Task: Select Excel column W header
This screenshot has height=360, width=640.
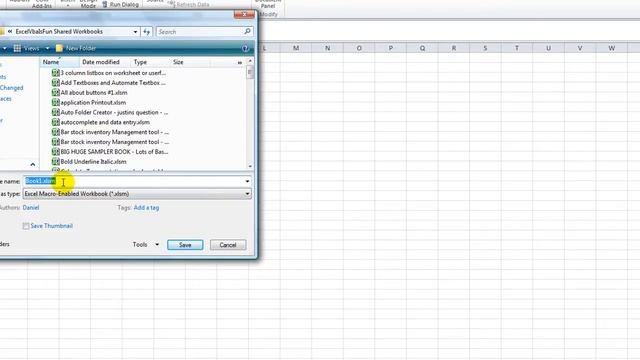Action: click(x=611, y=48)
